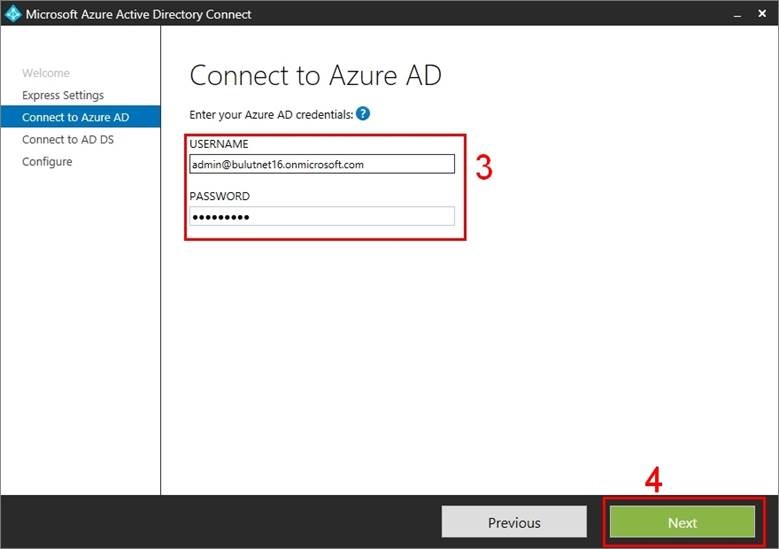The image size is (779, 549).
Task: Click the PASSWORD label
Action: point(220,196)
